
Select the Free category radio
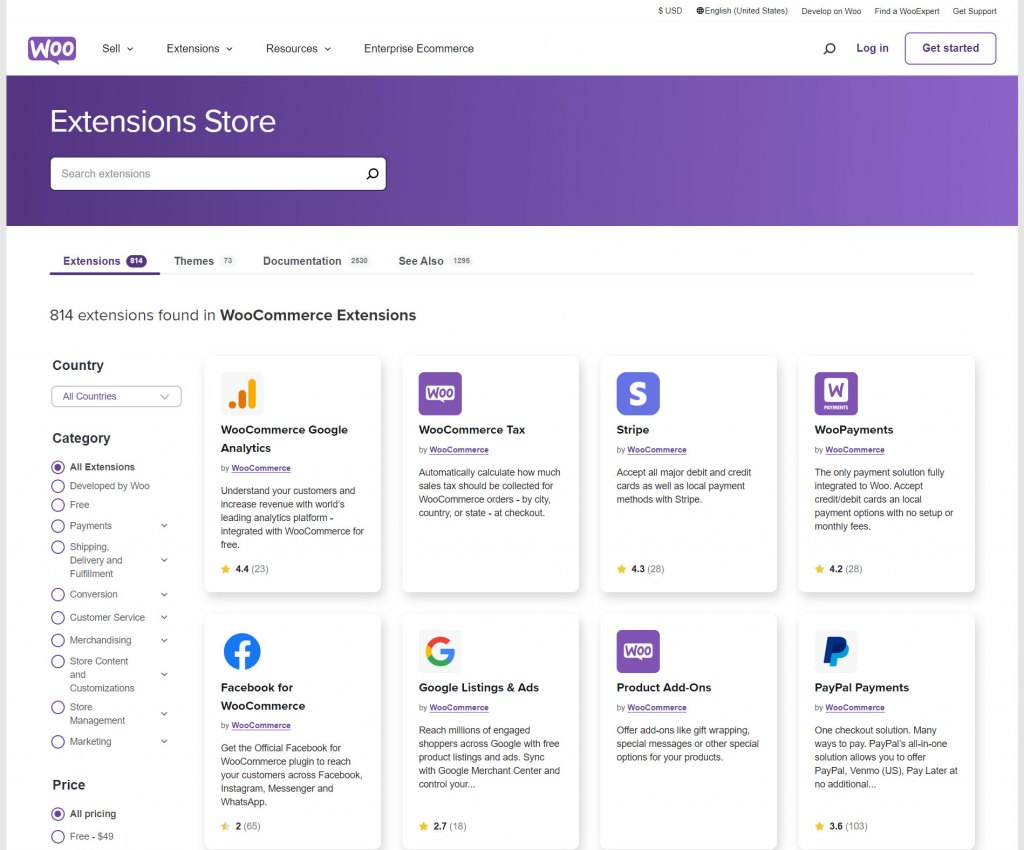pyautogui.click(x=58, y=505)
